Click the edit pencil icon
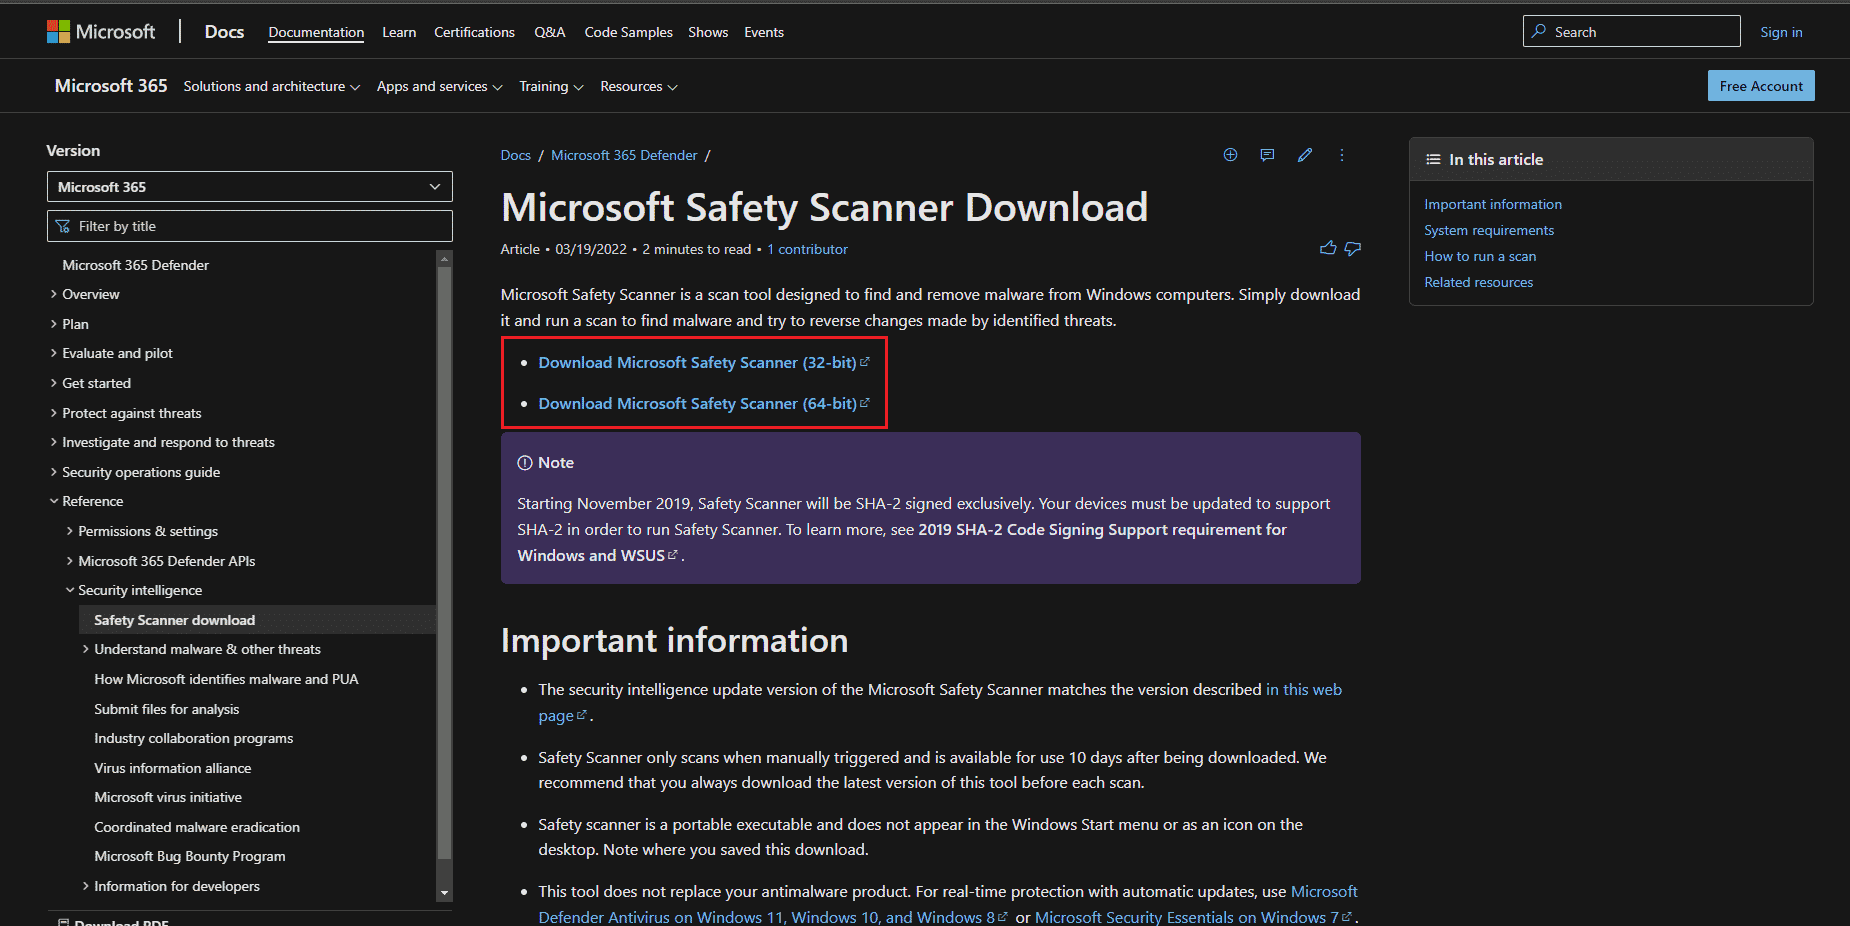This screenshot has width=1850, height=926. 1305,155
